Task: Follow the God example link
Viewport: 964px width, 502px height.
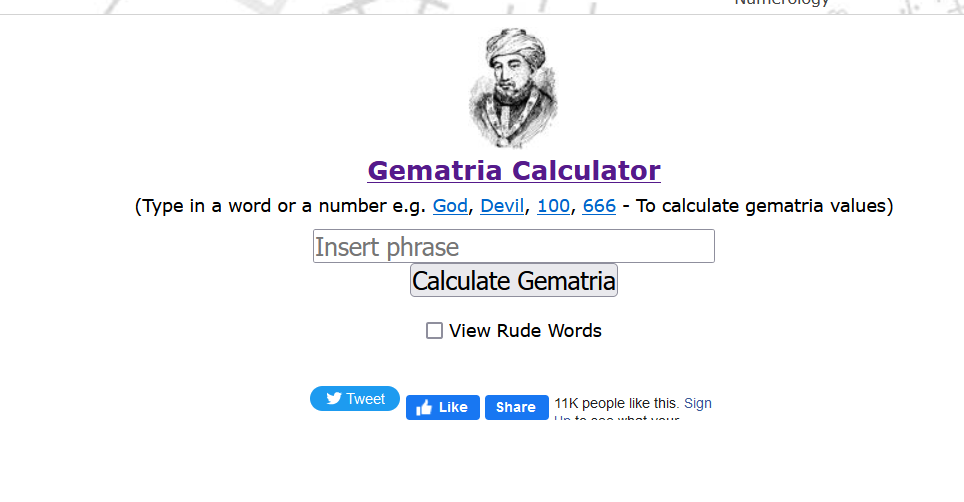Action: point(450,207)
